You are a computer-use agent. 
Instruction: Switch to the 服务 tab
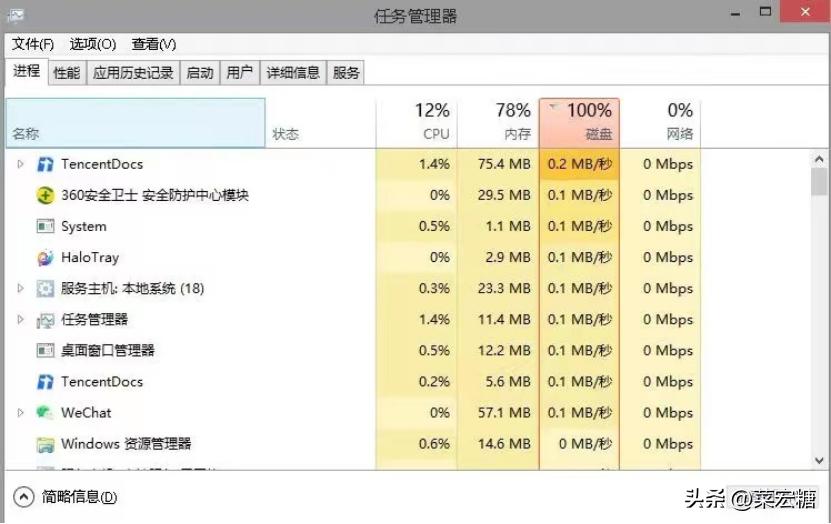(x=346, y=73)
